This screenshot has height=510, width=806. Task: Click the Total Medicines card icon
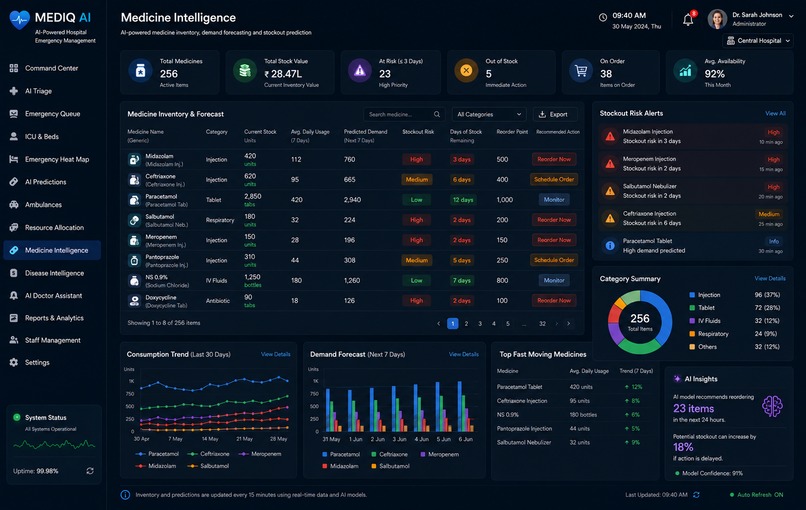140,71
